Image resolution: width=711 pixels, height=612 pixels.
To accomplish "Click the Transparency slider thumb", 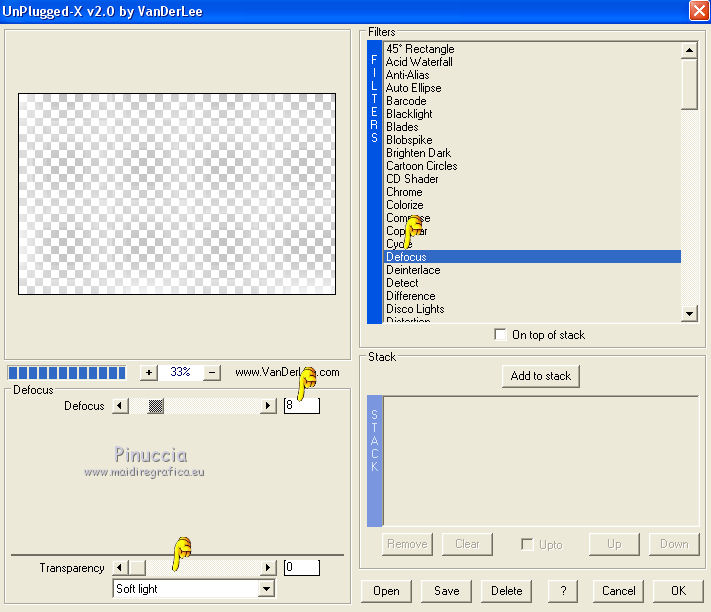I will pos(137,567).
